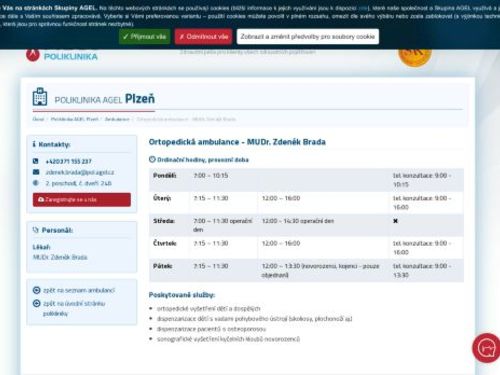Accept all cookies with 'Přijmout vše'

pos(145,37)
